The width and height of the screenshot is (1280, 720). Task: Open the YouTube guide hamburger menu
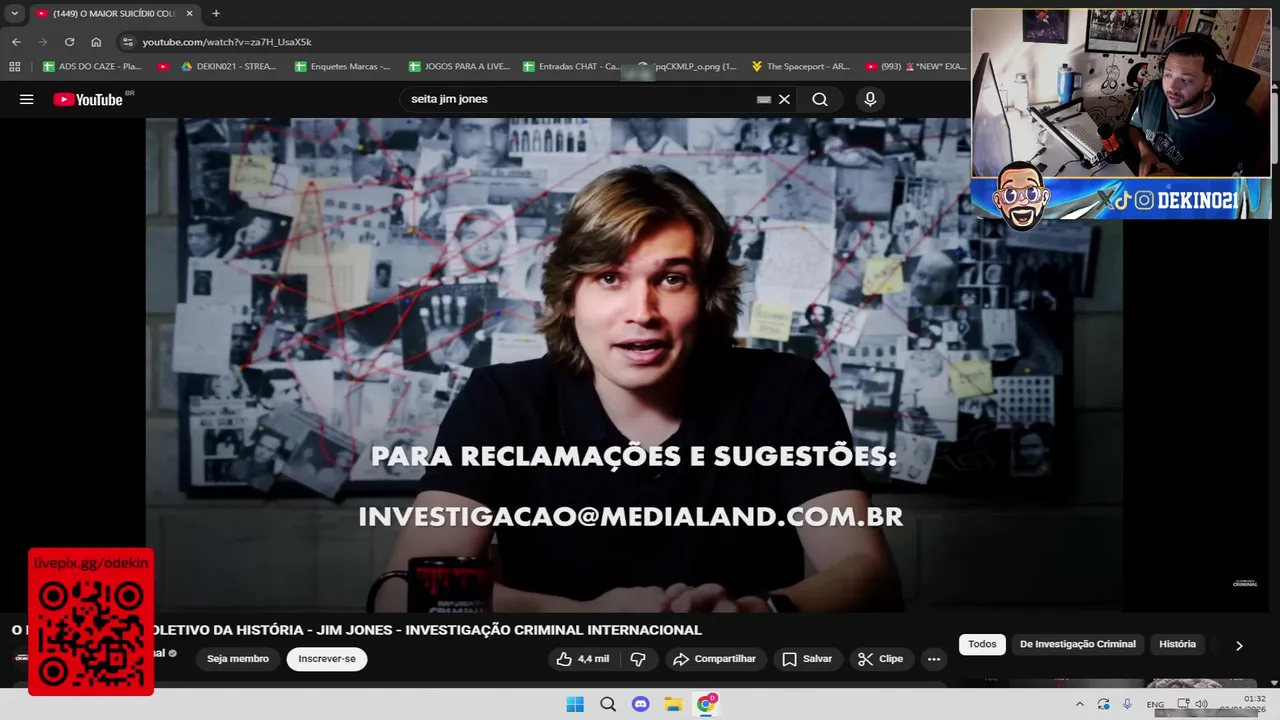(27, 99)
